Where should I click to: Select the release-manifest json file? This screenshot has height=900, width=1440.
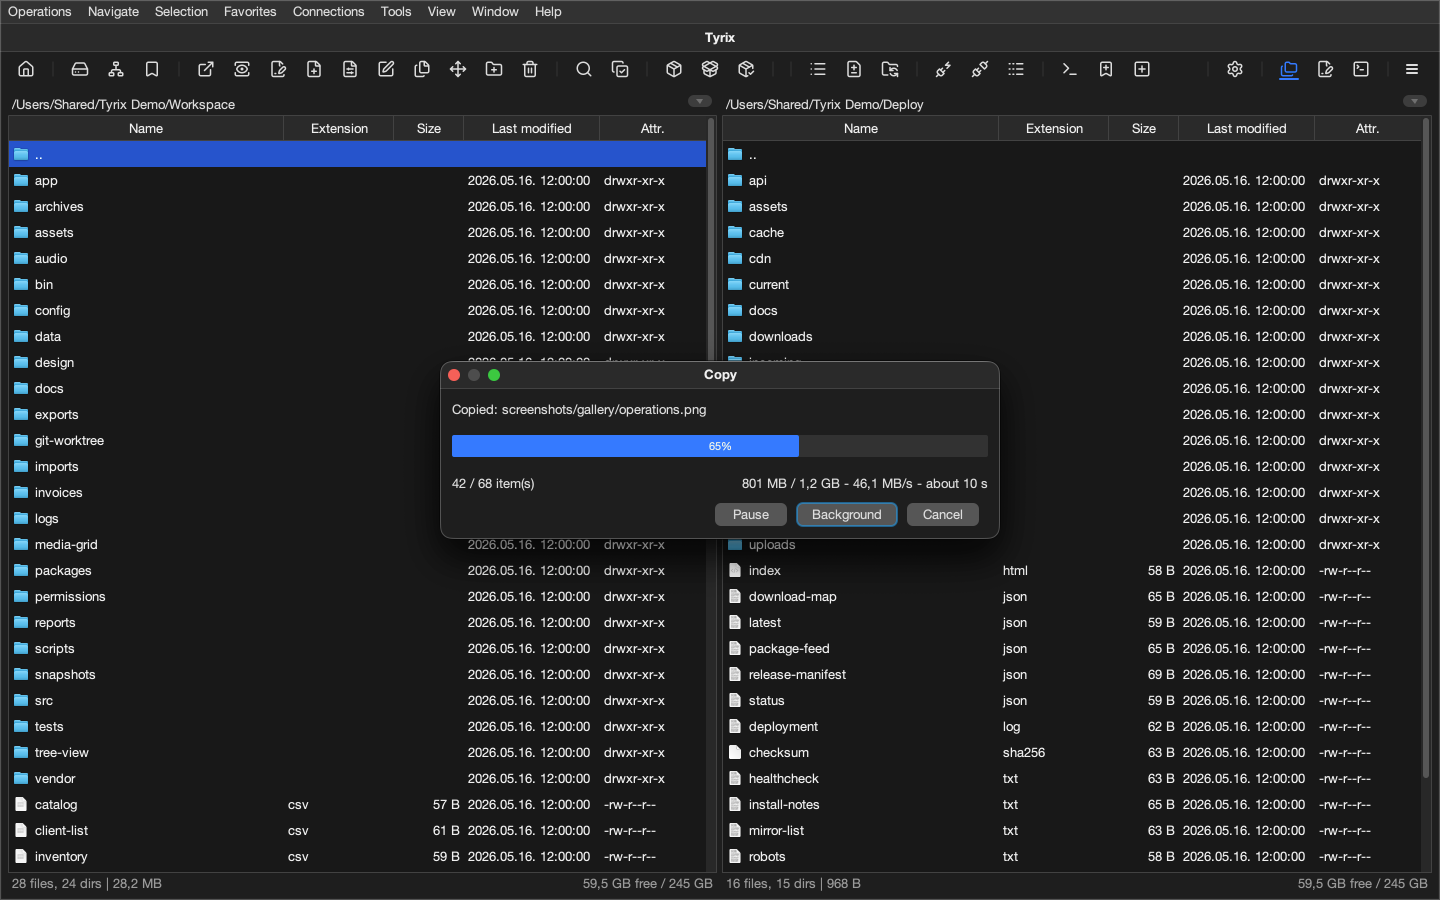click(x=1072, y=675)
